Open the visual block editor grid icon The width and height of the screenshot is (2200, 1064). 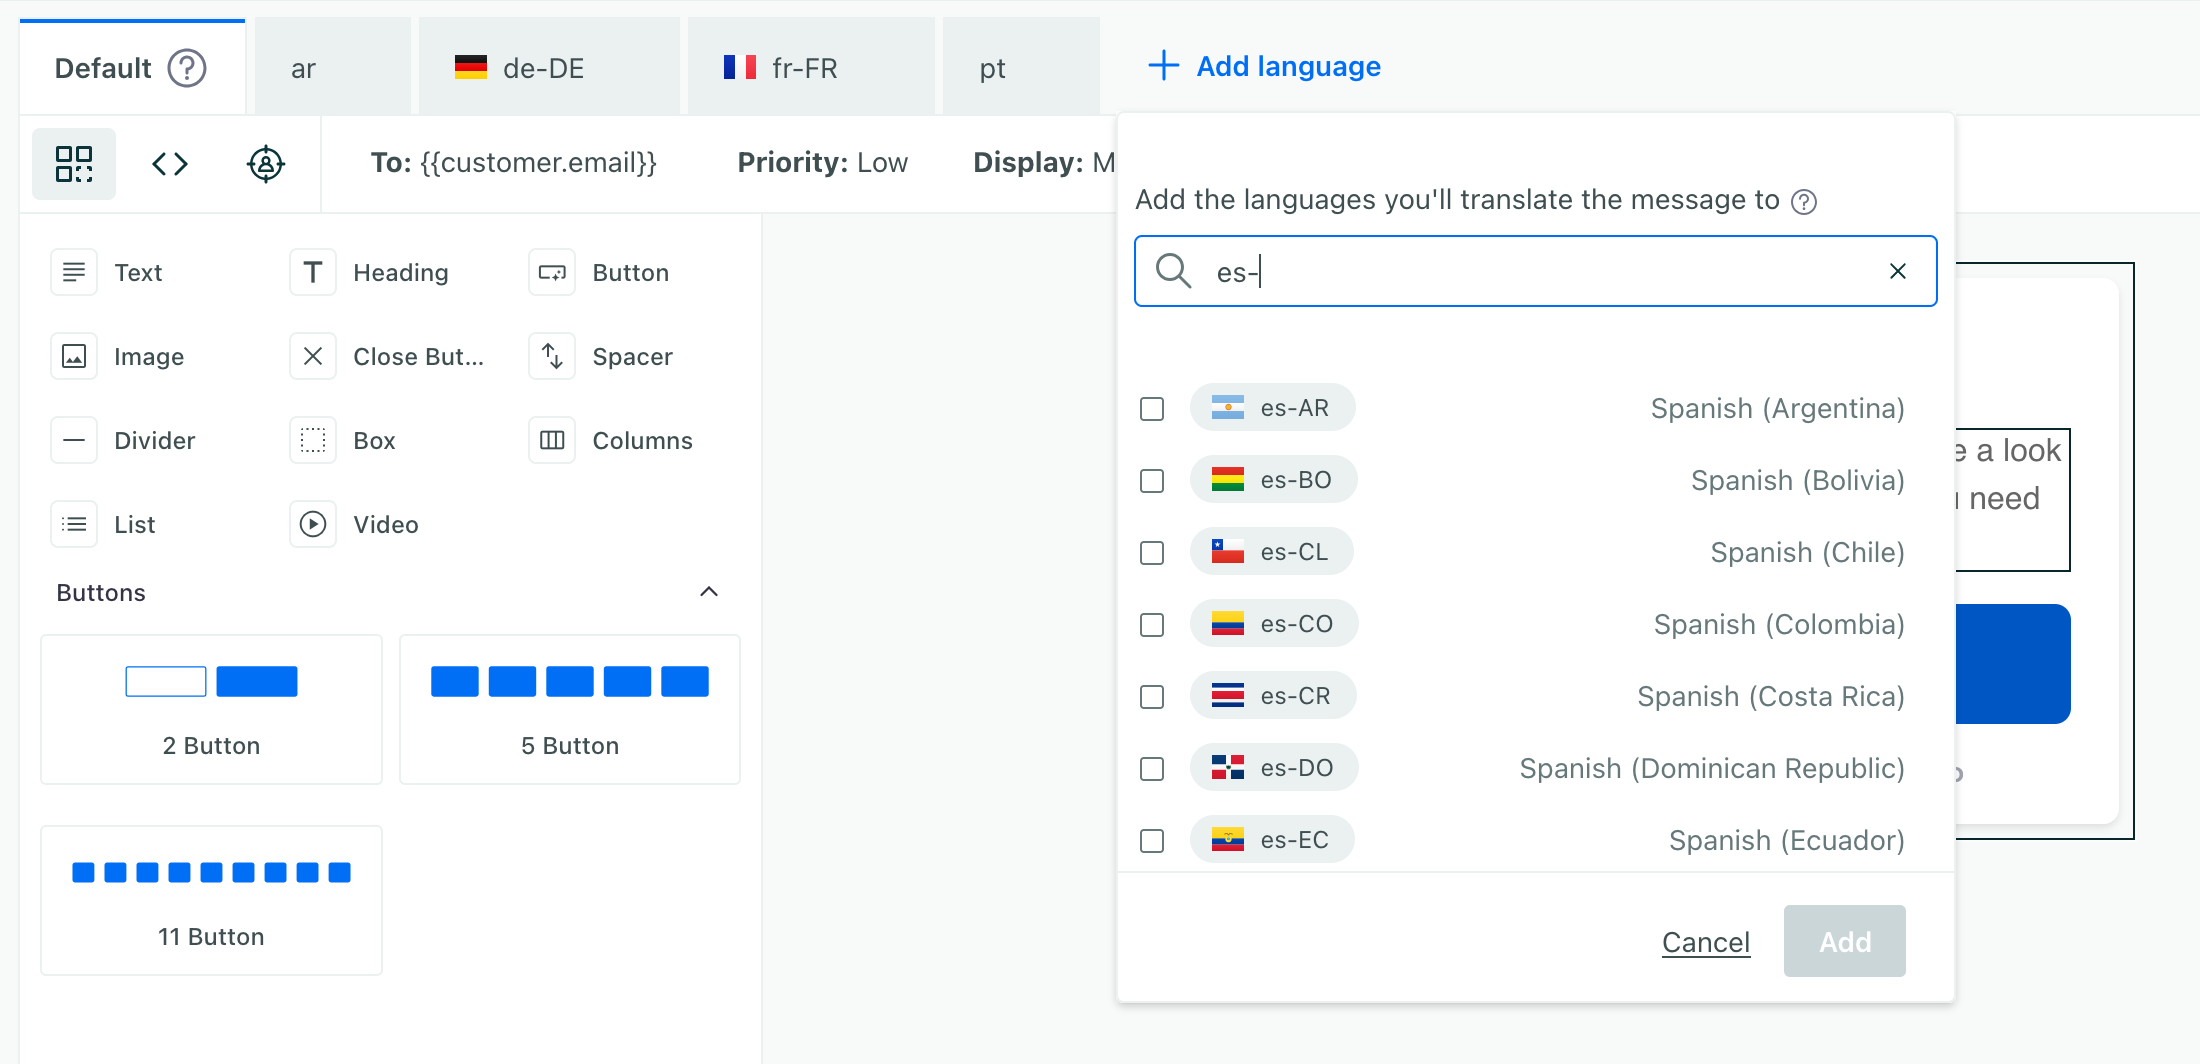click(x=74, y=163)
